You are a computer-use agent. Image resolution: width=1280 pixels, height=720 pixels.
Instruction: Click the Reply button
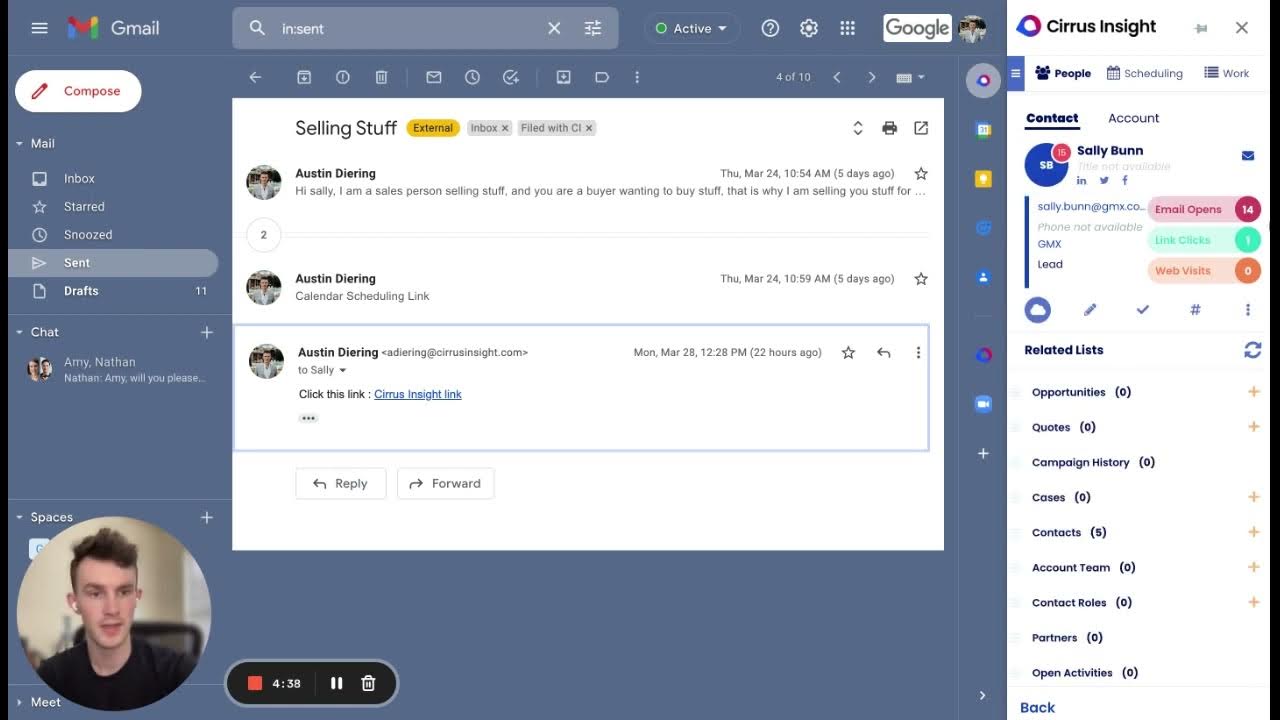(341, 483)
